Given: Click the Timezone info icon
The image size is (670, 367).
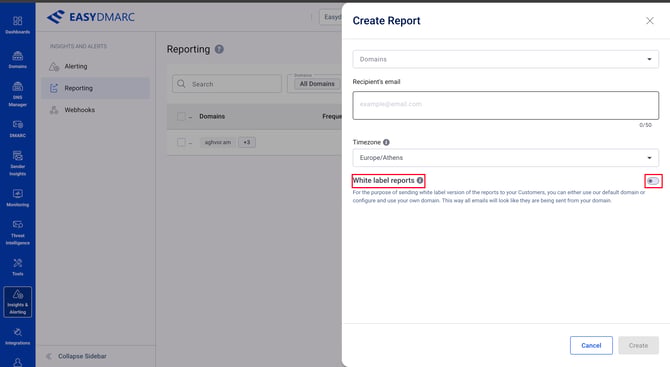Looking at the screenshot, I should [x=386, y=142].
